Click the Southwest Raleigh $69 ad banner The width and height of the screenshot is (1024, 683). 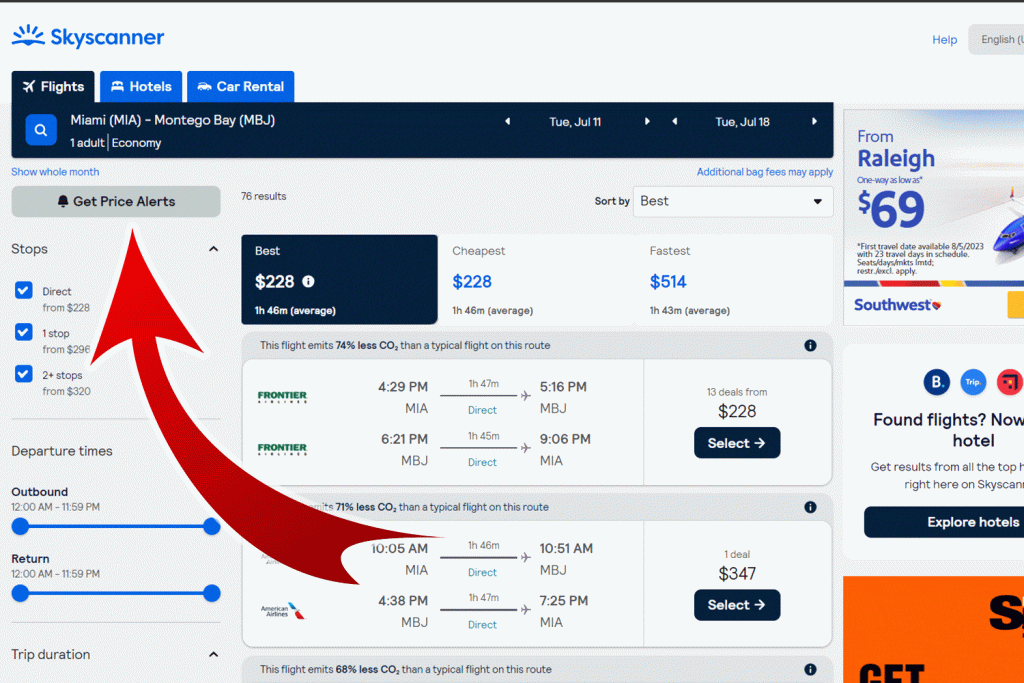[x=934, y=217]
